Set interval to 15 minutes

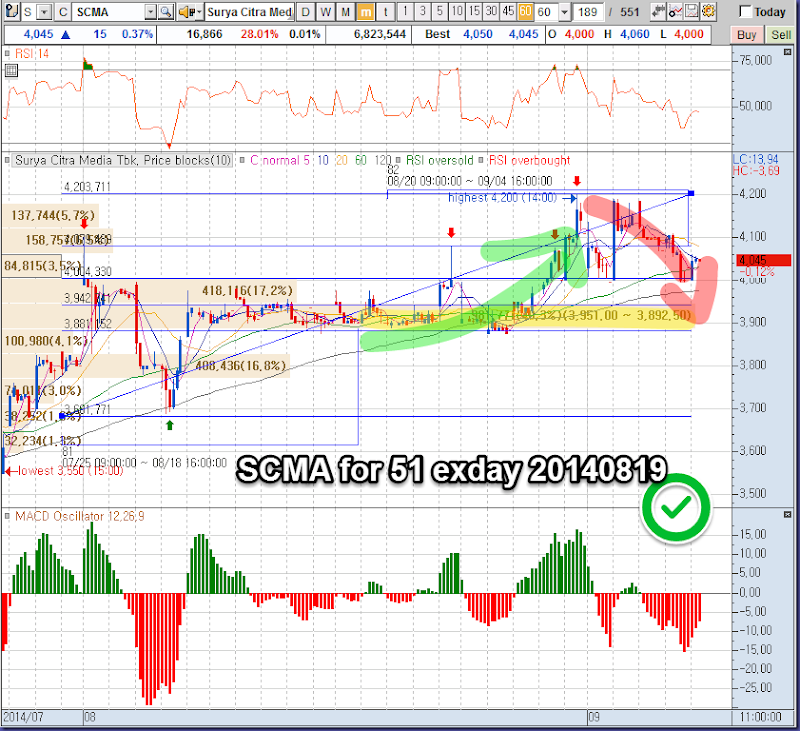pyautogui.click(x=474, y=11)
